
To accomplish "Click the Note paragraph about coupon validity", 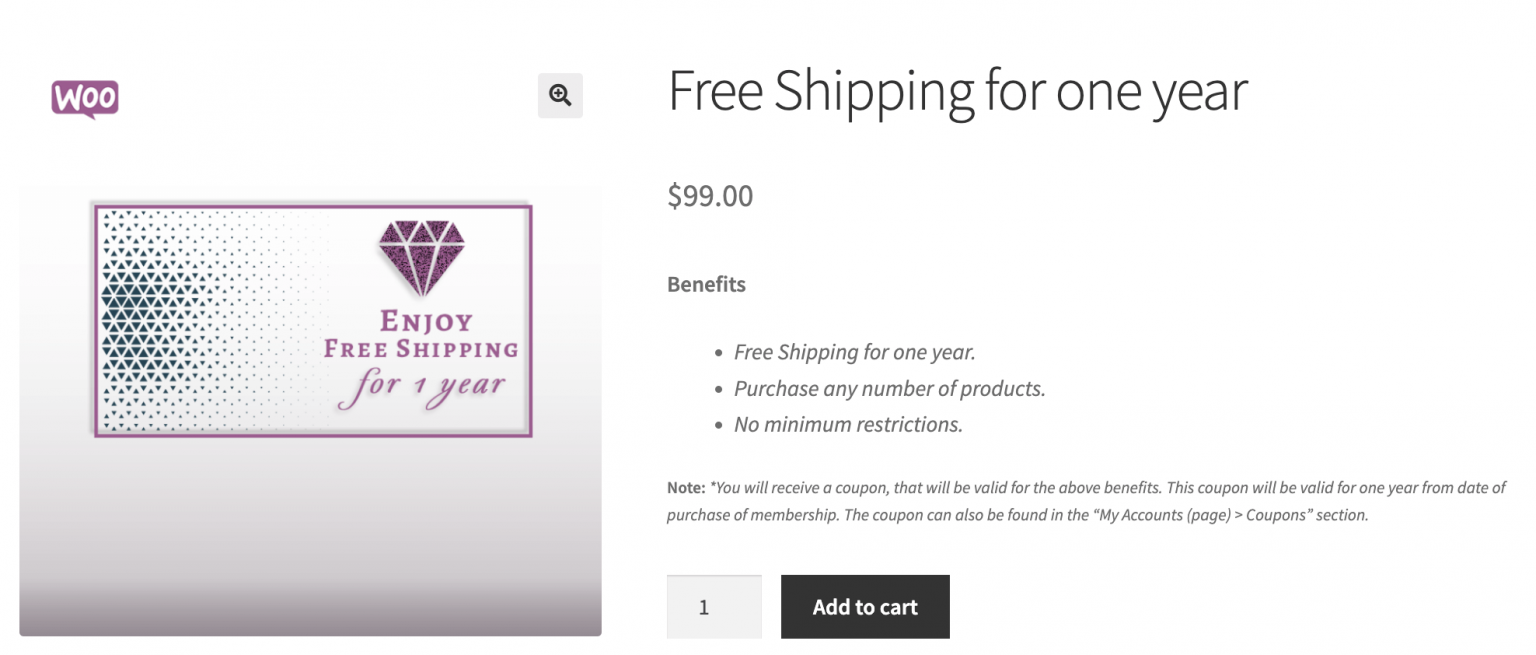I will [x=1086, y=501].
